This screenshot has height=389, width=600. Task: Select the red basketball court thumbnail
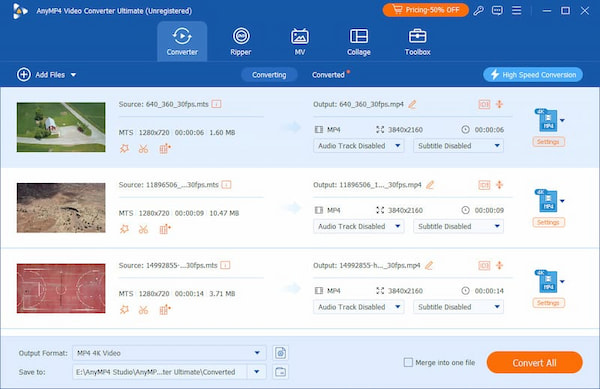click(x=61, y=288)
